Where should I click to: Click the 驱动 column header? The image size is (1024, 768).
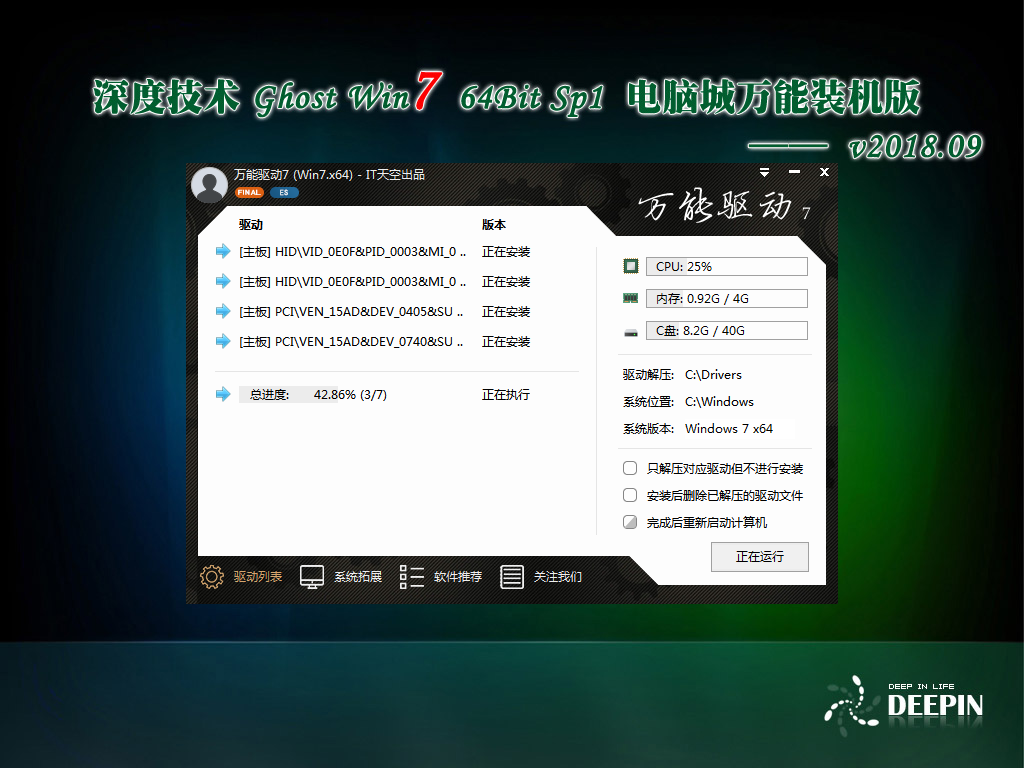[251, 225]
